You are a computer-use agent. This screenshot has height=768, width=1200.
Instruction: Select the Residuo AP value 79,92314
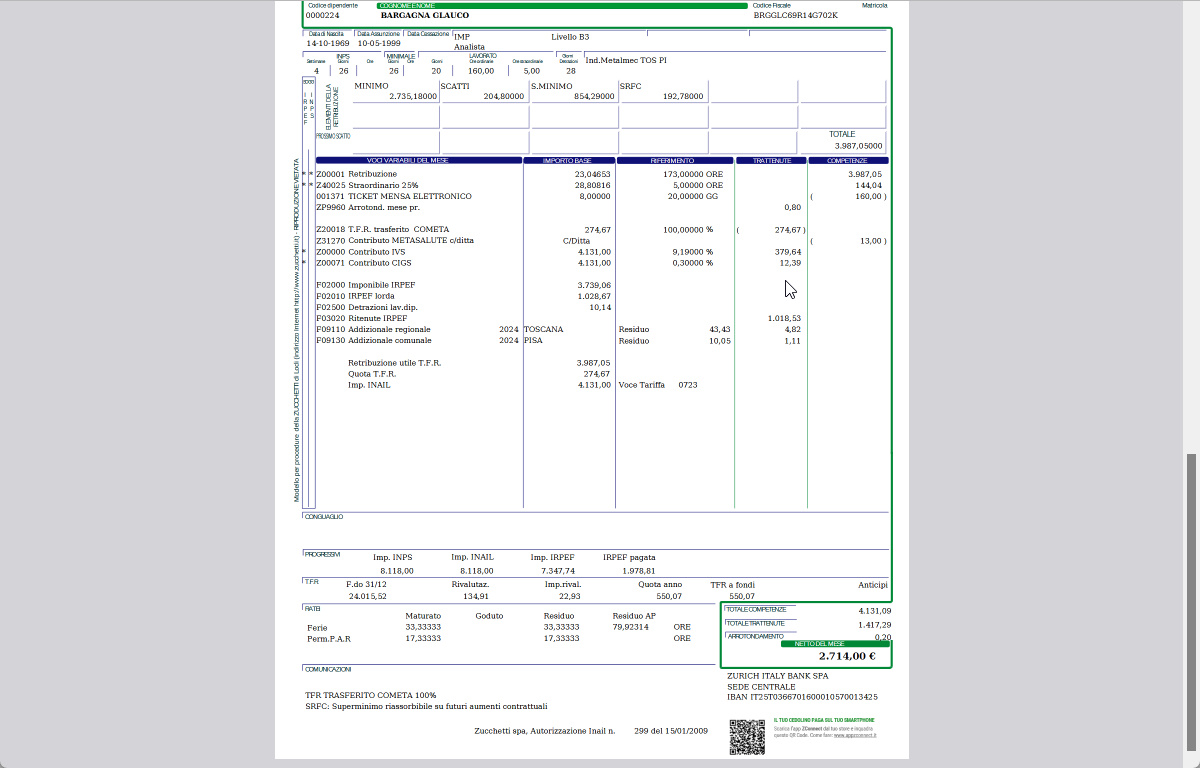click(631, 627)
